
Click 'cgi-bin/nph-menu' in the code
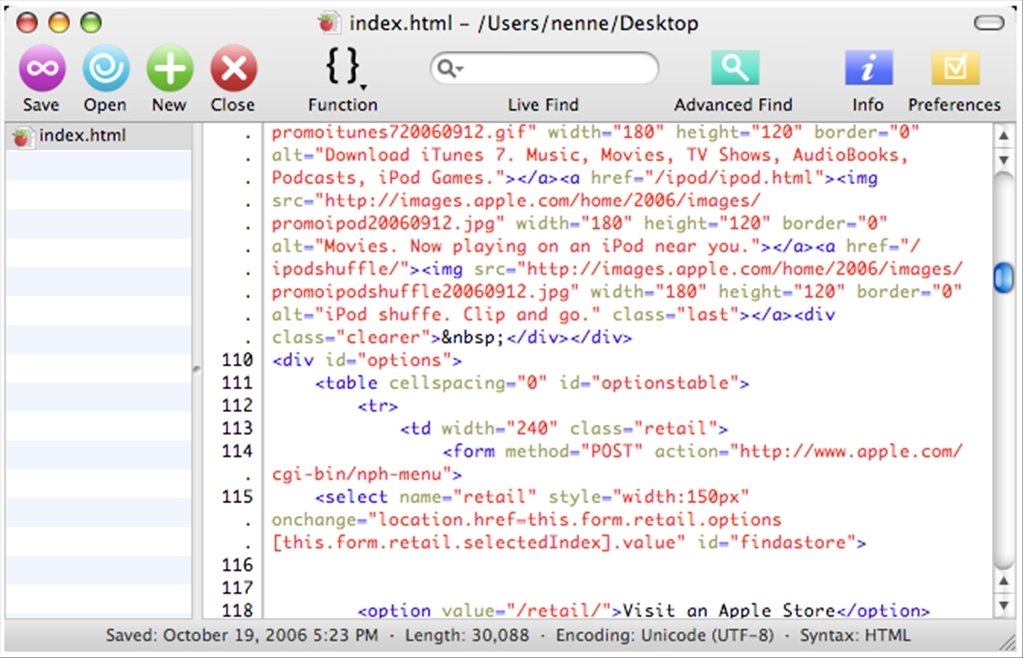tap(357, 474)
